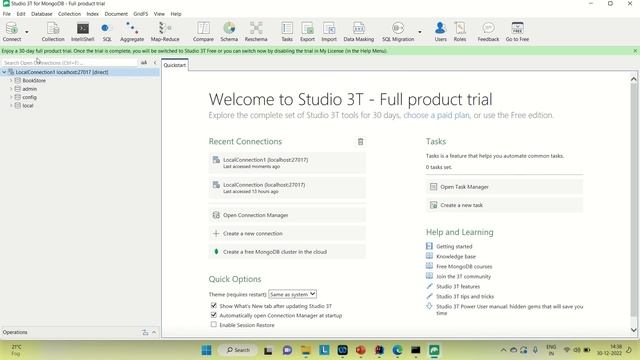Open the Help menu
The image size is (640, 360).
[176, 14]
